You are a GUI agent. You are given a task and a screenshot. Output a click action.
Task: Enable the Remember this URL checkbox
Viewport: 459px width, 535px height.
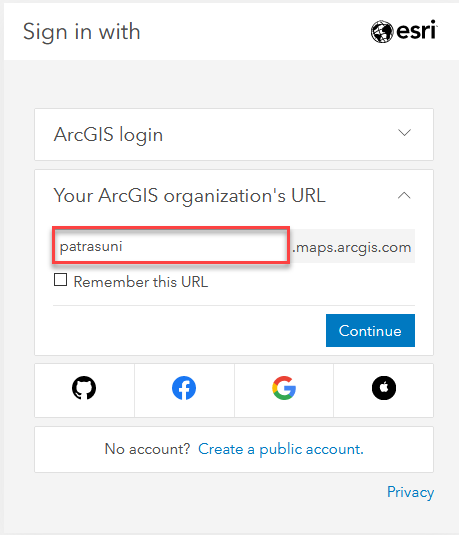click(x=60, y=279)
